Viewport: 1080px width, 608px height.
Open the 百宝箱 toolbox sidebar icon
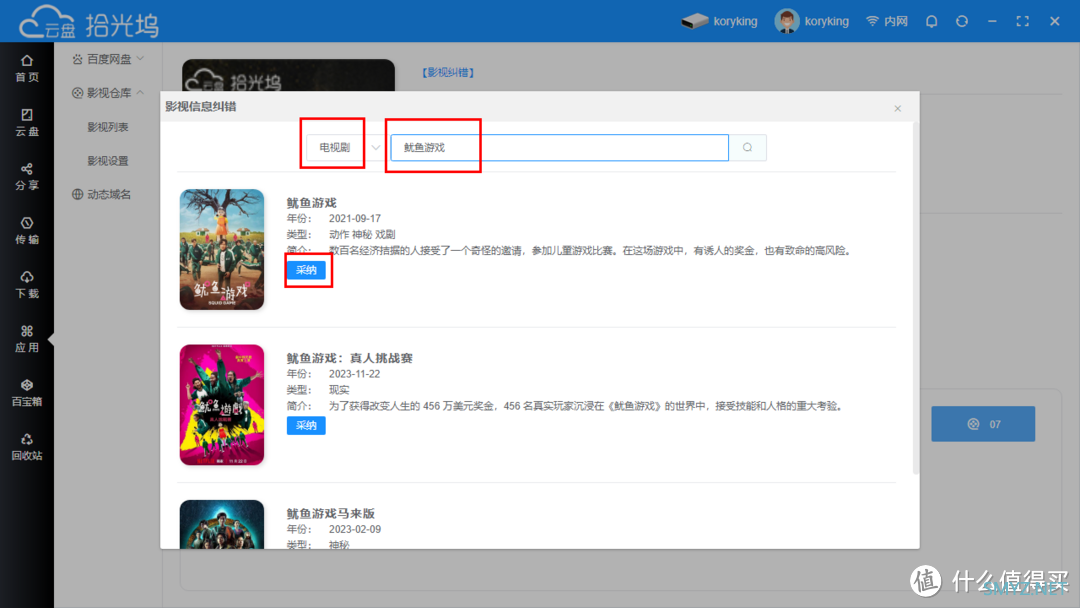26,392
